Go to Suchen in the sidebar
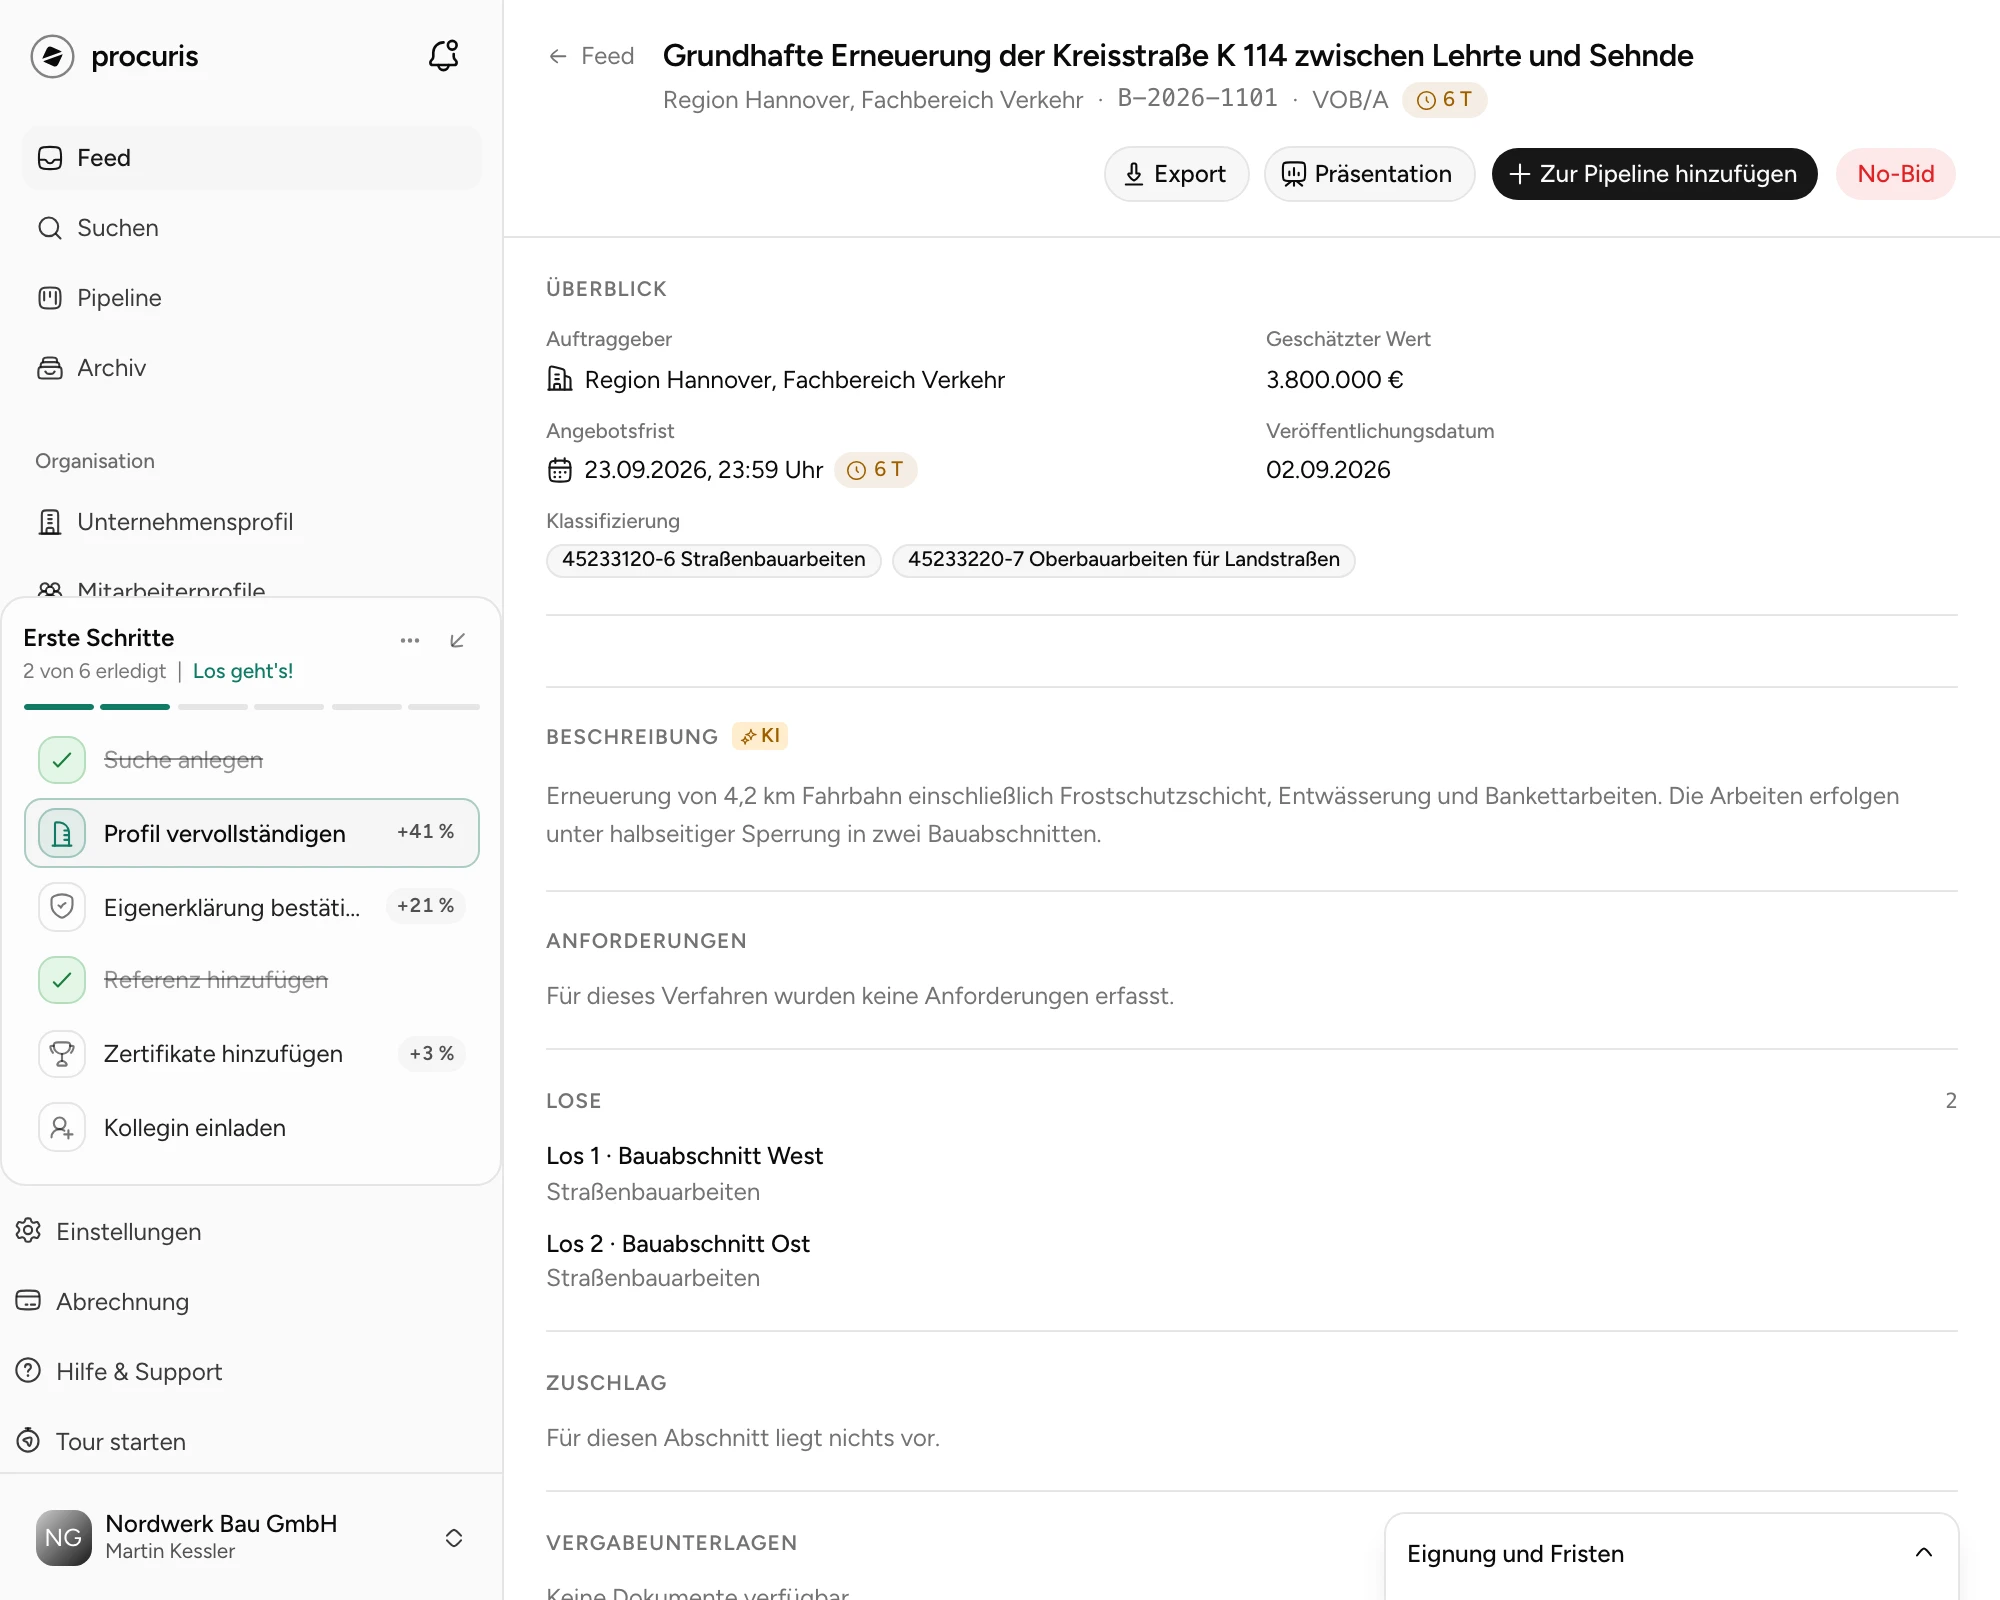The width and height of the screenshot is (2000, 1600). coord(252,228)
